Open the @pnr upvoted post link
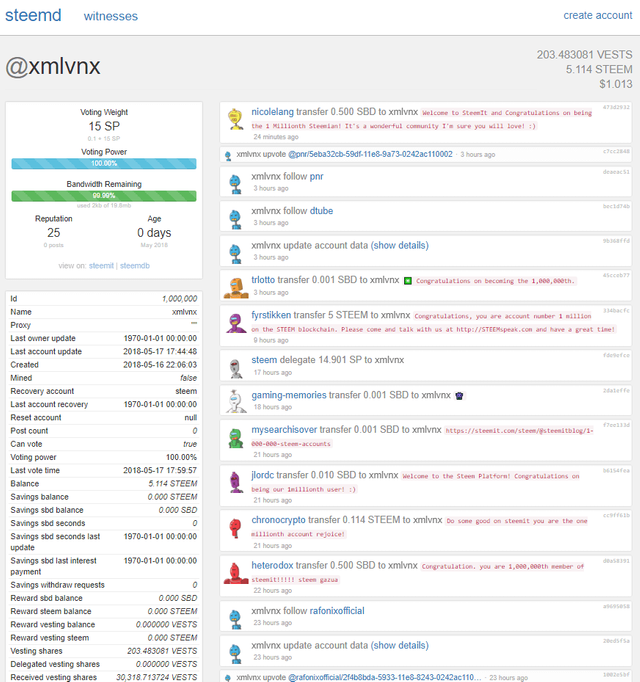 (x=370, y=154)
